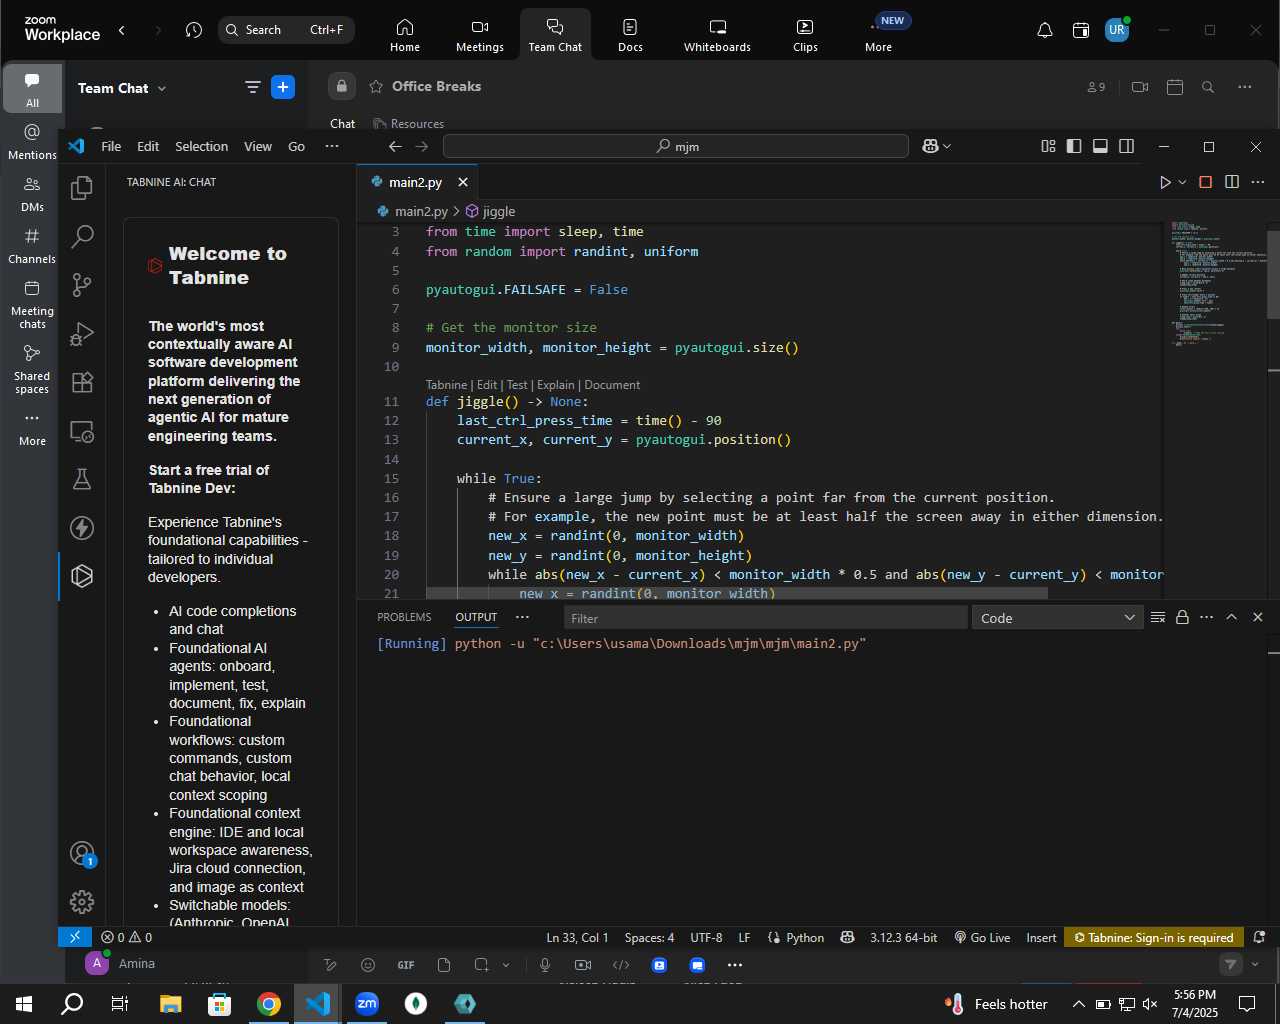This screenshot has height=1024, width=1280.
Task: Open Zoom Whiteboards tab
Action: (x=717, y=34)
